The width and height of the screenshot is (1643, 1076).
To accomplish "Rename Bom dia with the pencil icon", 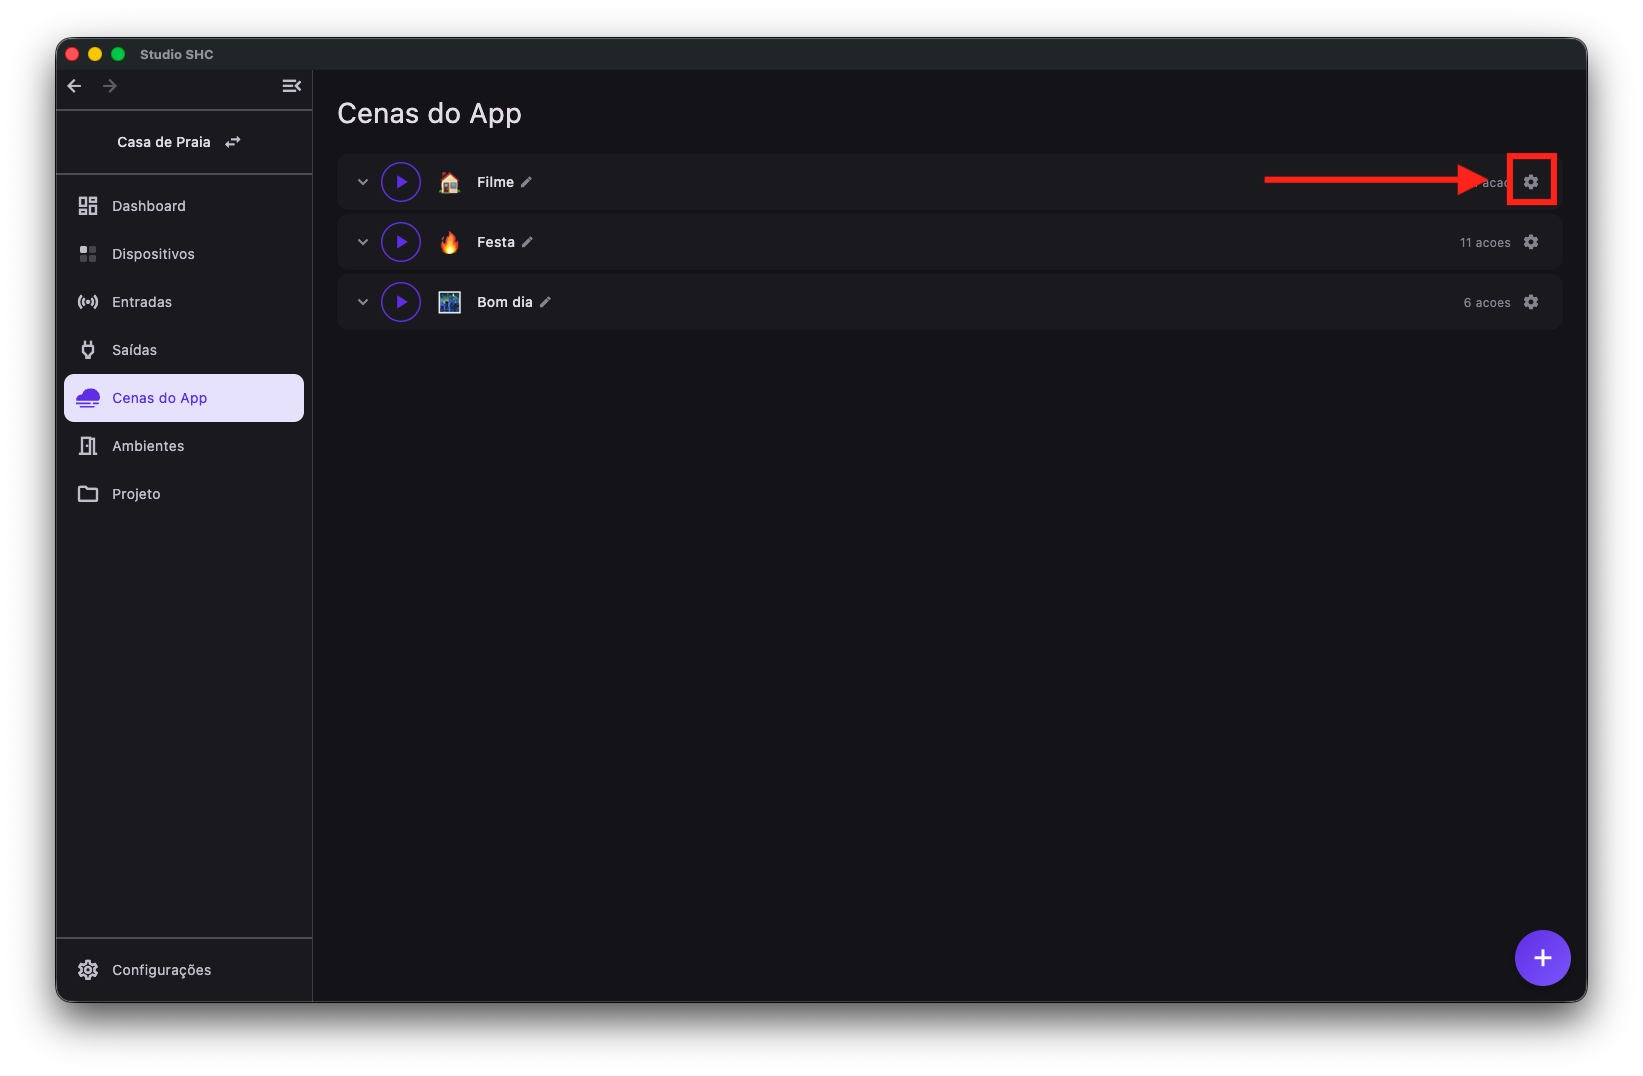I will [x=545, y=302].
